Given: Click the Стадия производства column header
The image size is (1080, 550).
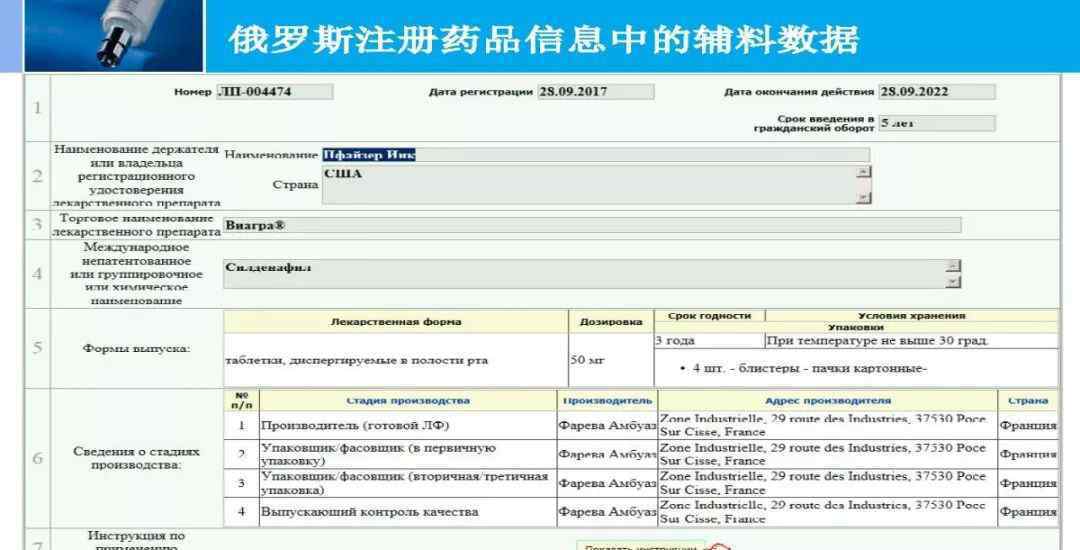Looking at the screenshot, I should [x=408, y=401].
